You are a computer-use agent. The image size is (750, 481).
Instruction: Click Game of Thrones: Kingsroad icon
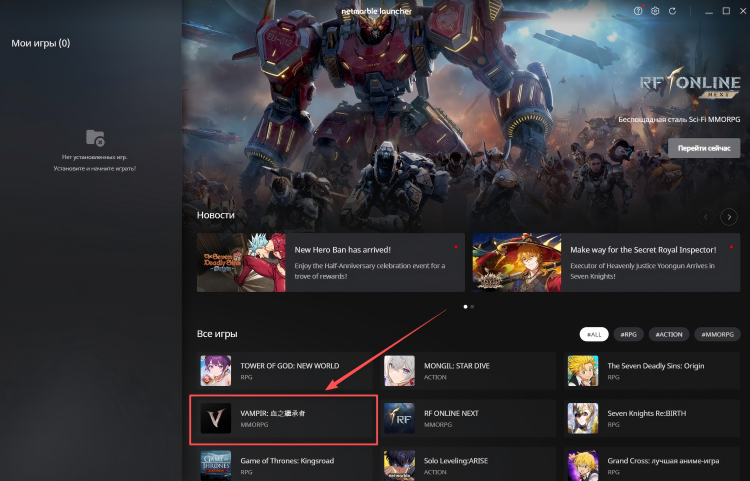pyautogui.click(x=216, y=465)
